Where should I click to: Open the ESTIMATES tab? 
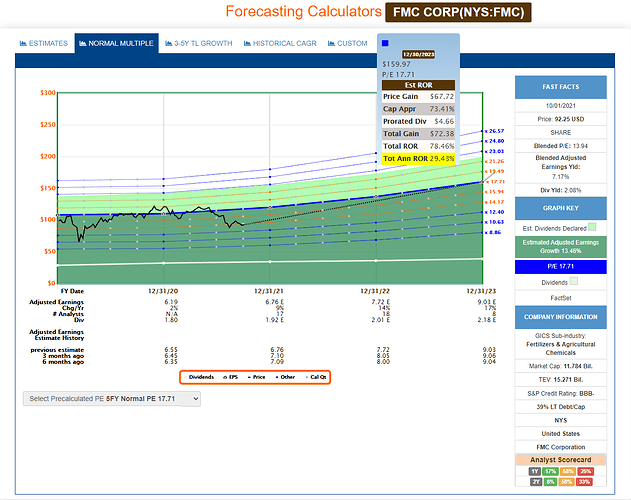pyautogui.click(x=44, y=43)
